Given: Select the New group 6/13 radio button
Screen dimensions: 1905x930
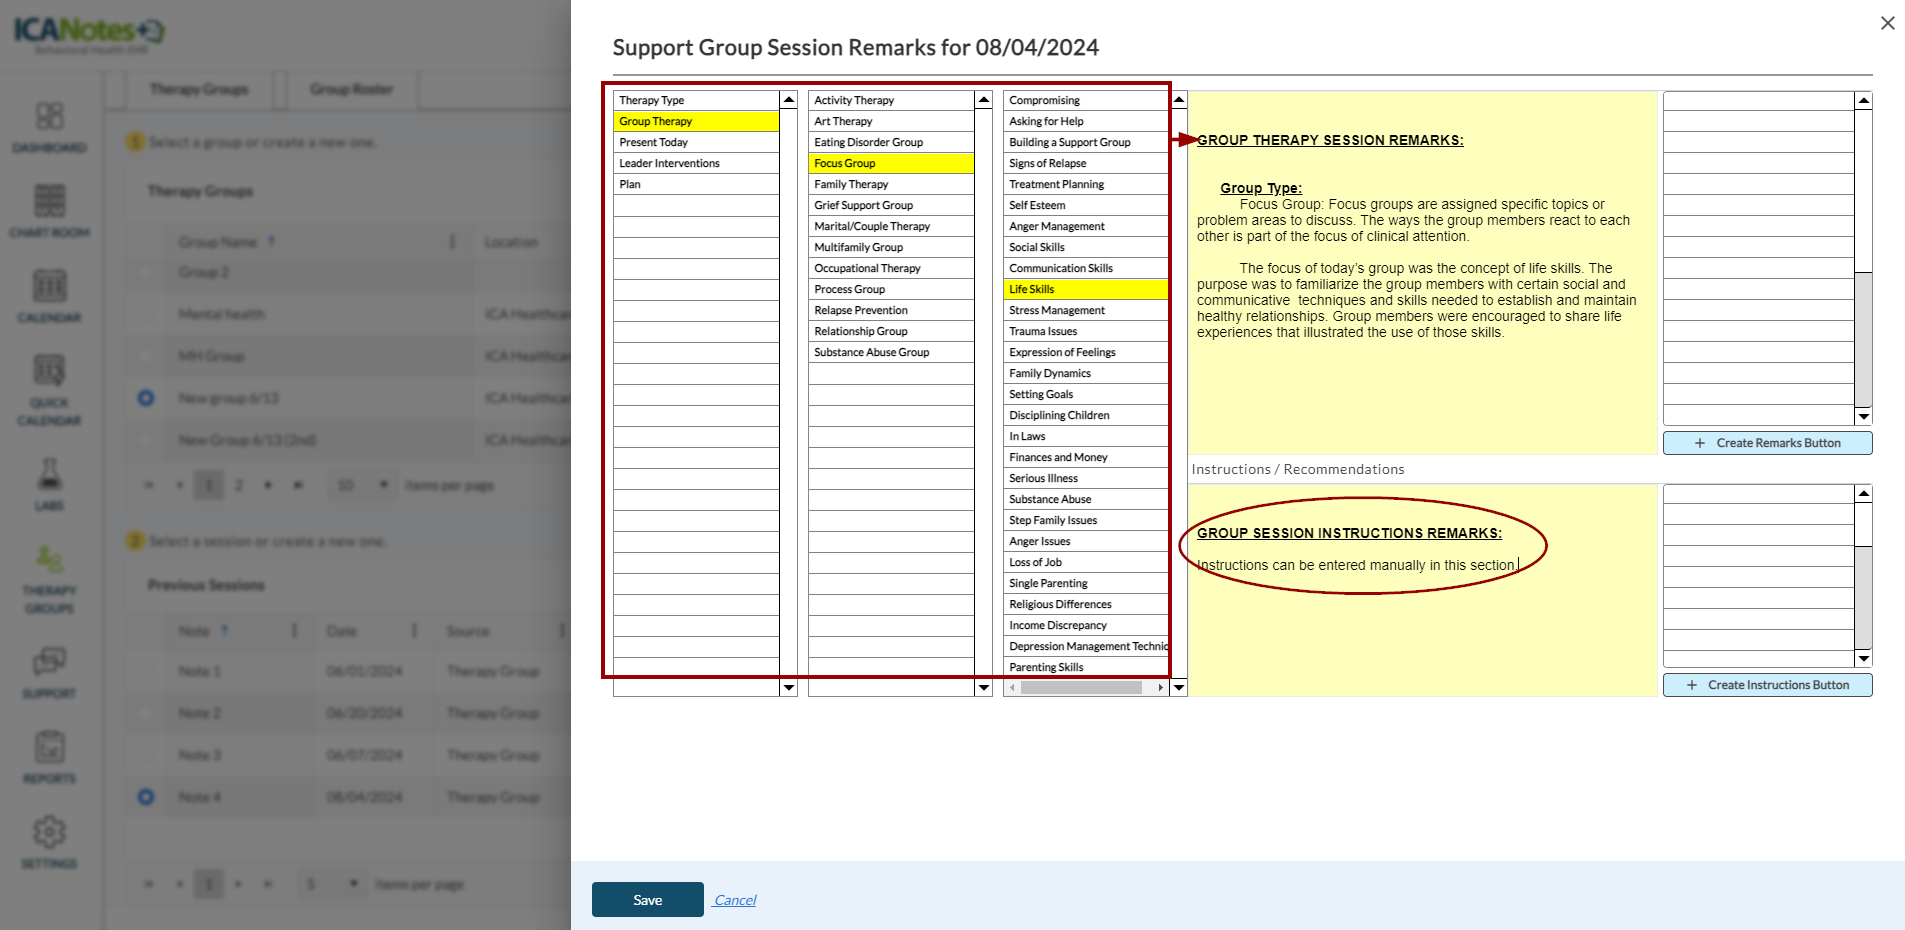Looking at the screenshot, I should [x=146, y=398].
